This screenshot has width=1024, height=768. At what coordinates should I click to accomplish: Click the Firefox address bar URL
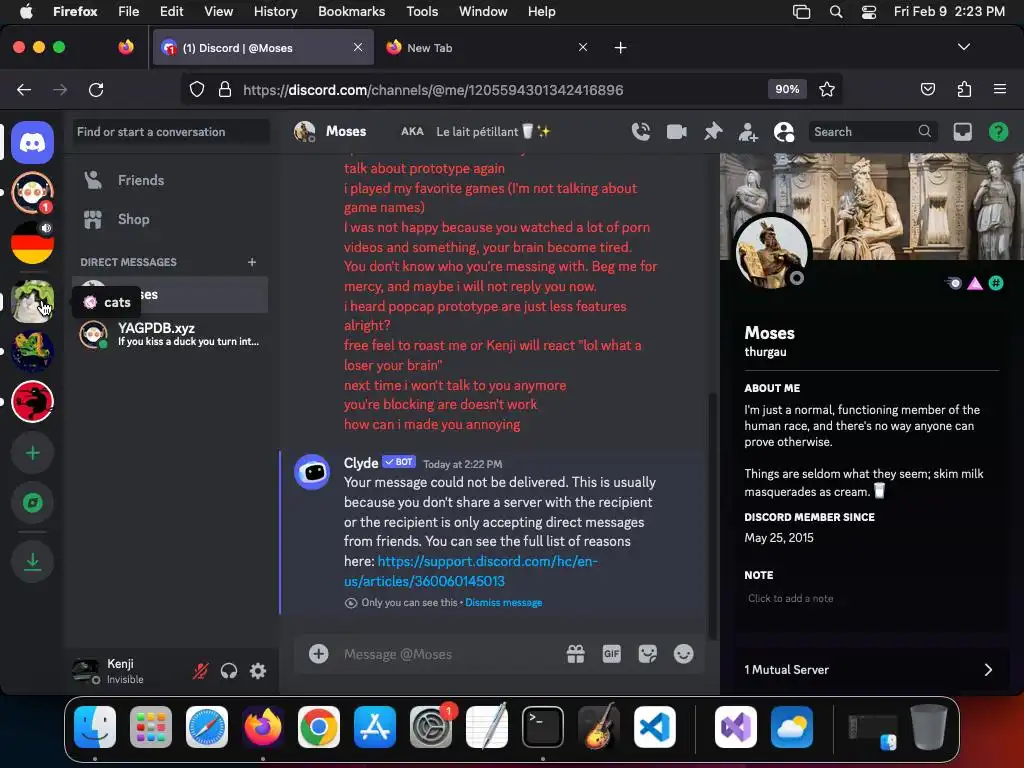(433, 89)
